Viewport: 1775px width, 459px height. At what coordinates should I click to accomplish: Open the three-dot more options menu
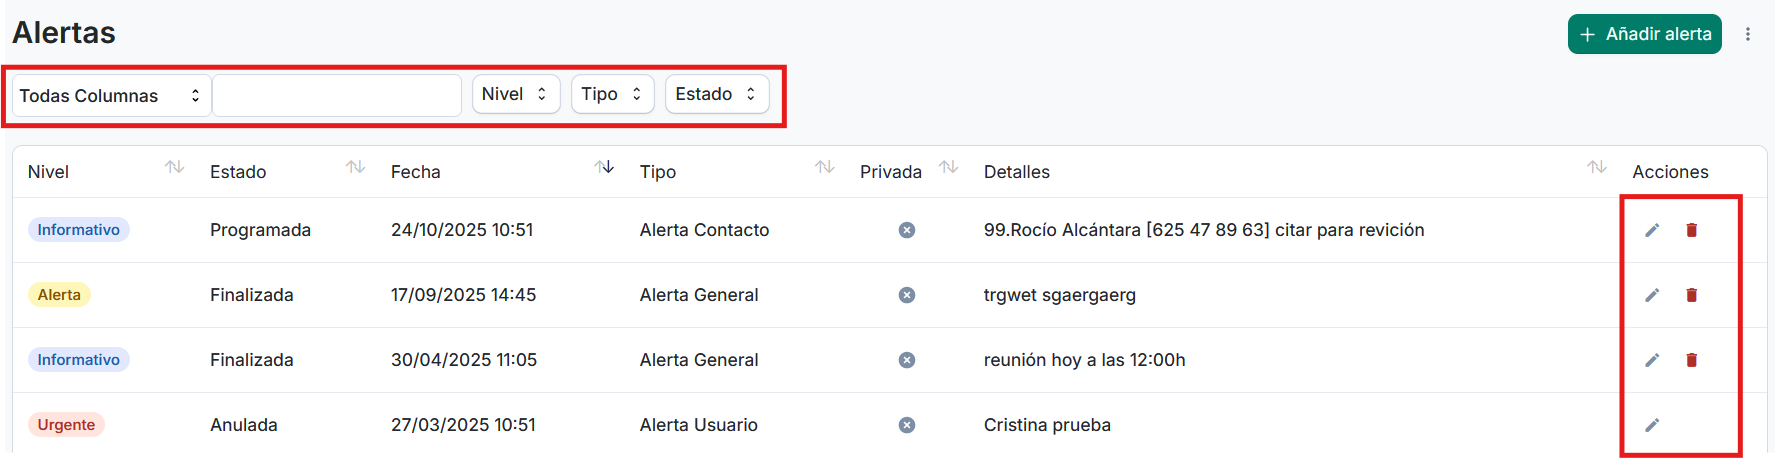click(1748, 34)
